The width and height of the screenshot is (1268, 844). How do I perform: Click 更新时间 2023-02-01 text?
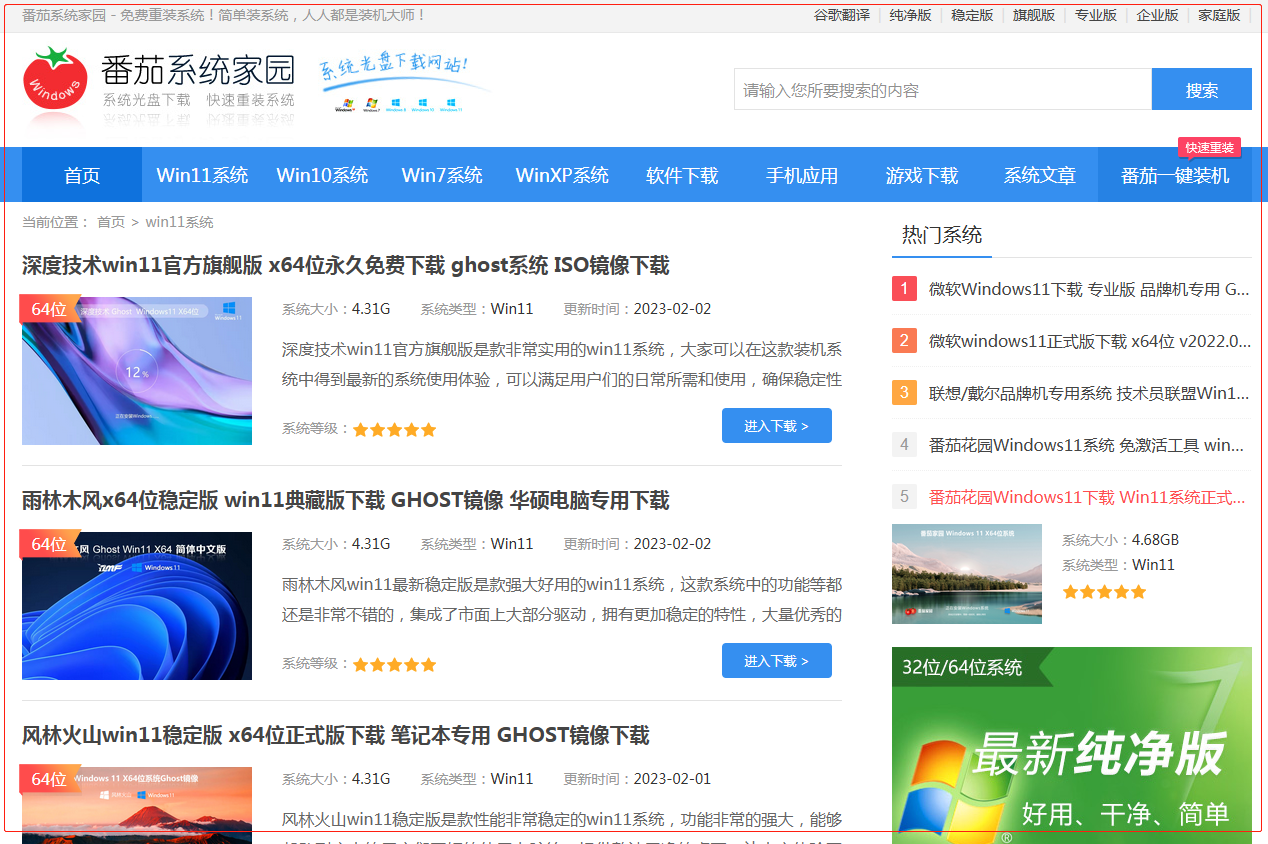tap(637, 779)
